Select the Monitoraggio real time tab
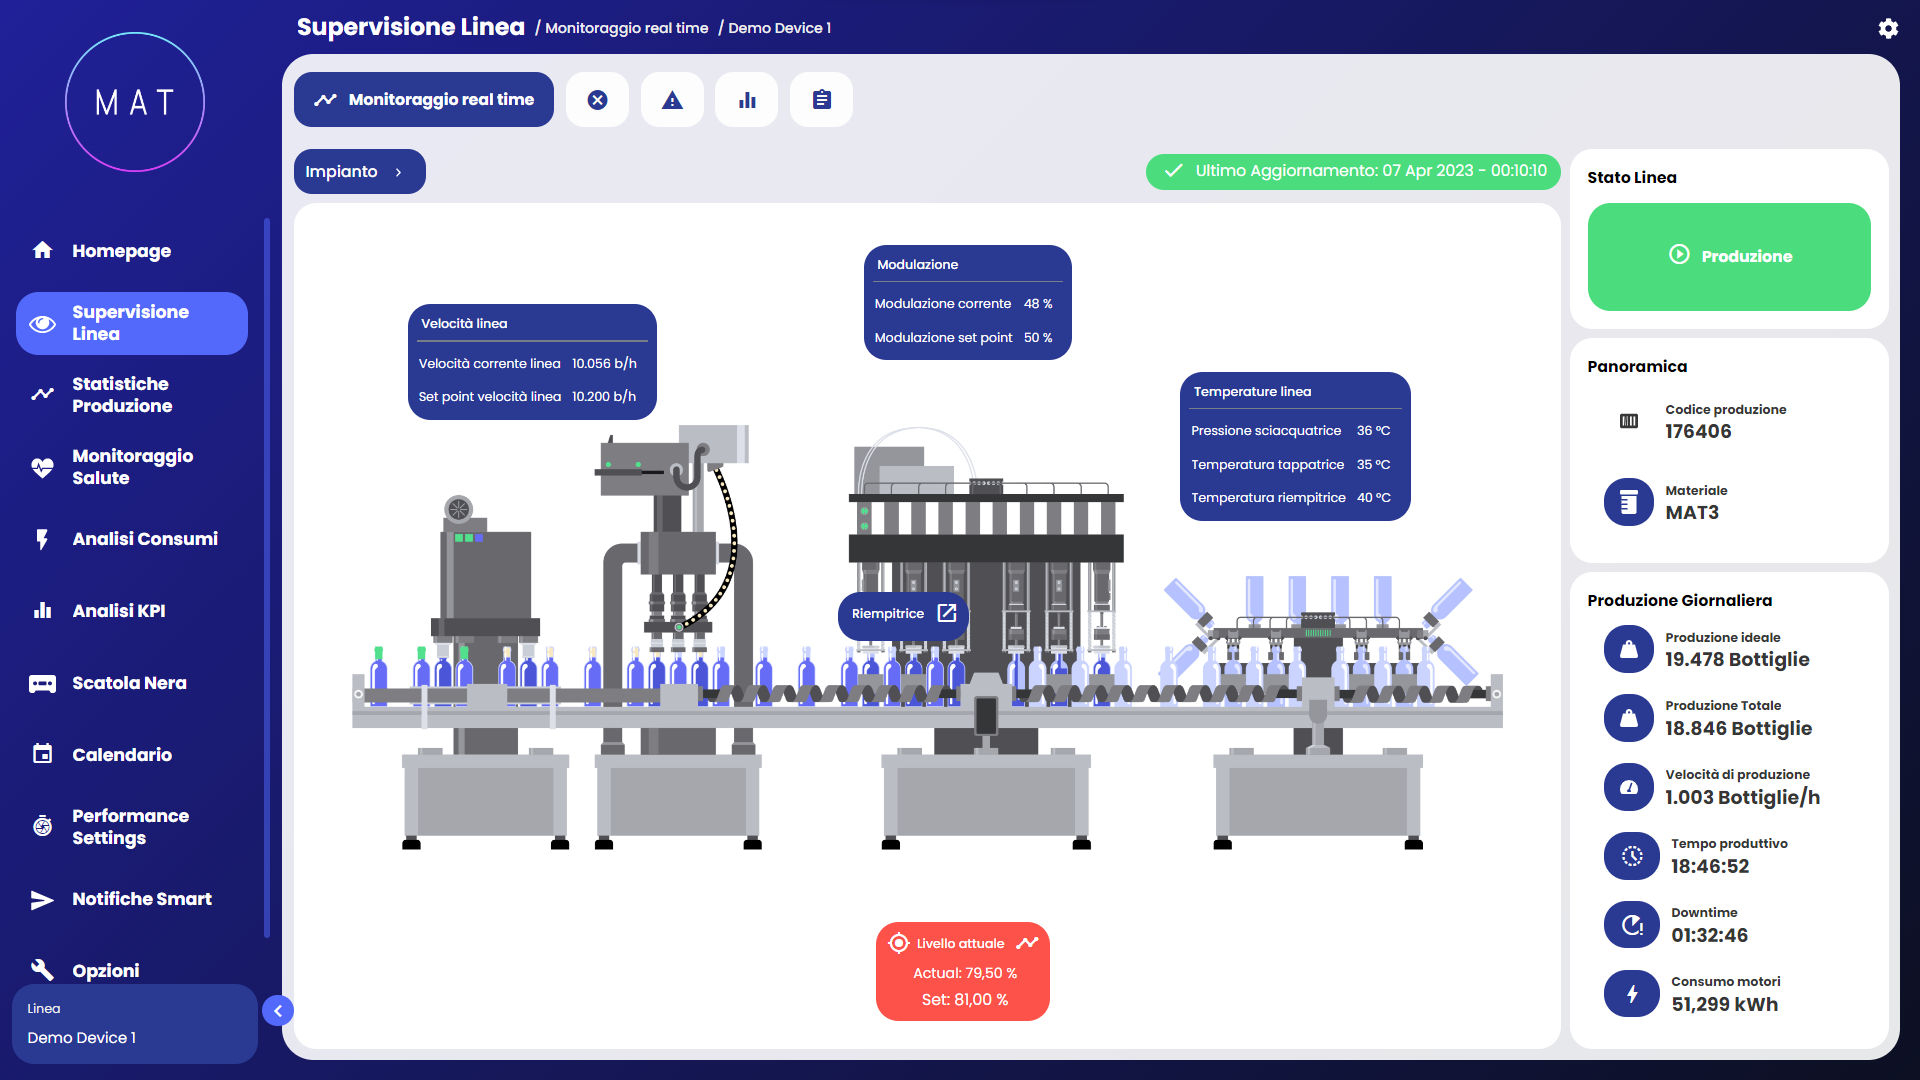The width and height of the screenshot is (1920, 1080). coord(424,99)
